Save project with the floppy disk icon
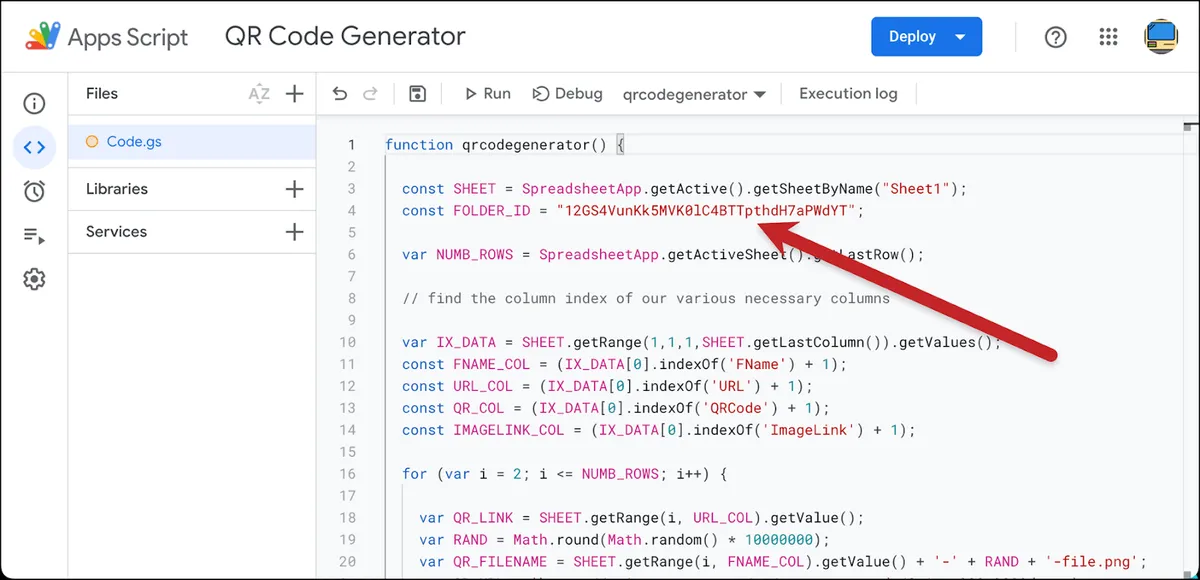This screenshot has height=580, width=1200. [418, 94]
